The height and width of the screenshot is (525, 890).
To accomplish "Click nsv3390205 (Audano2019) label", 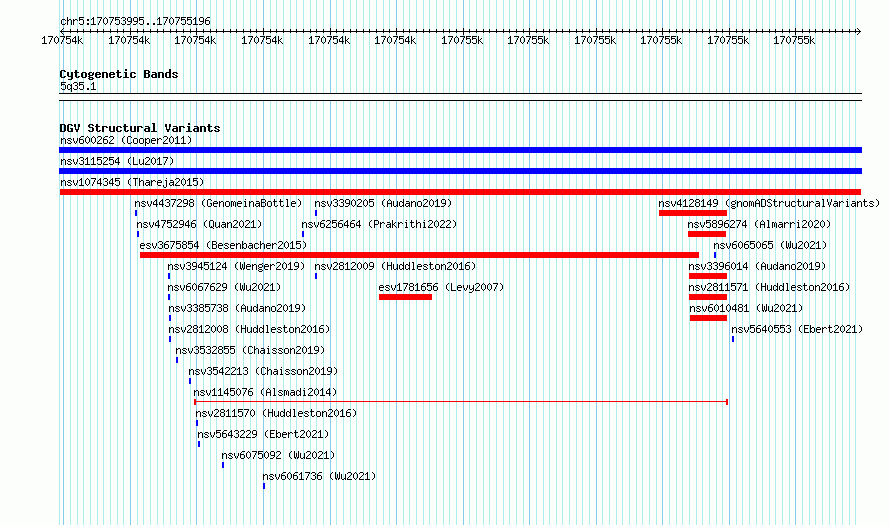I will (383, 203).
